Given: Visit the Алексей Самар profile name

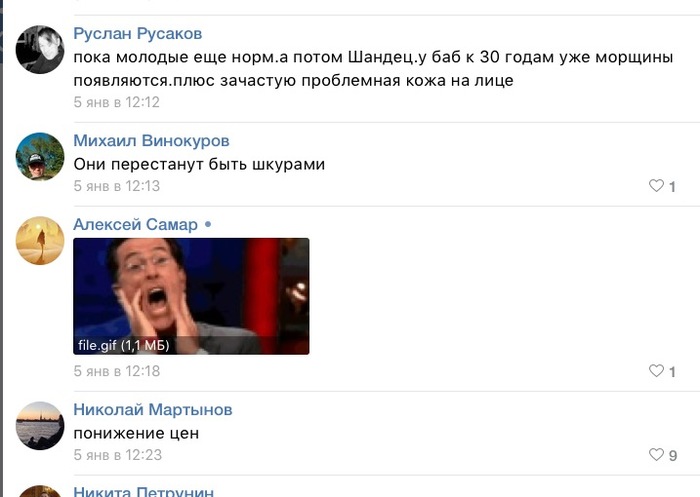Looking at the screenshot, I should (135, 224).
